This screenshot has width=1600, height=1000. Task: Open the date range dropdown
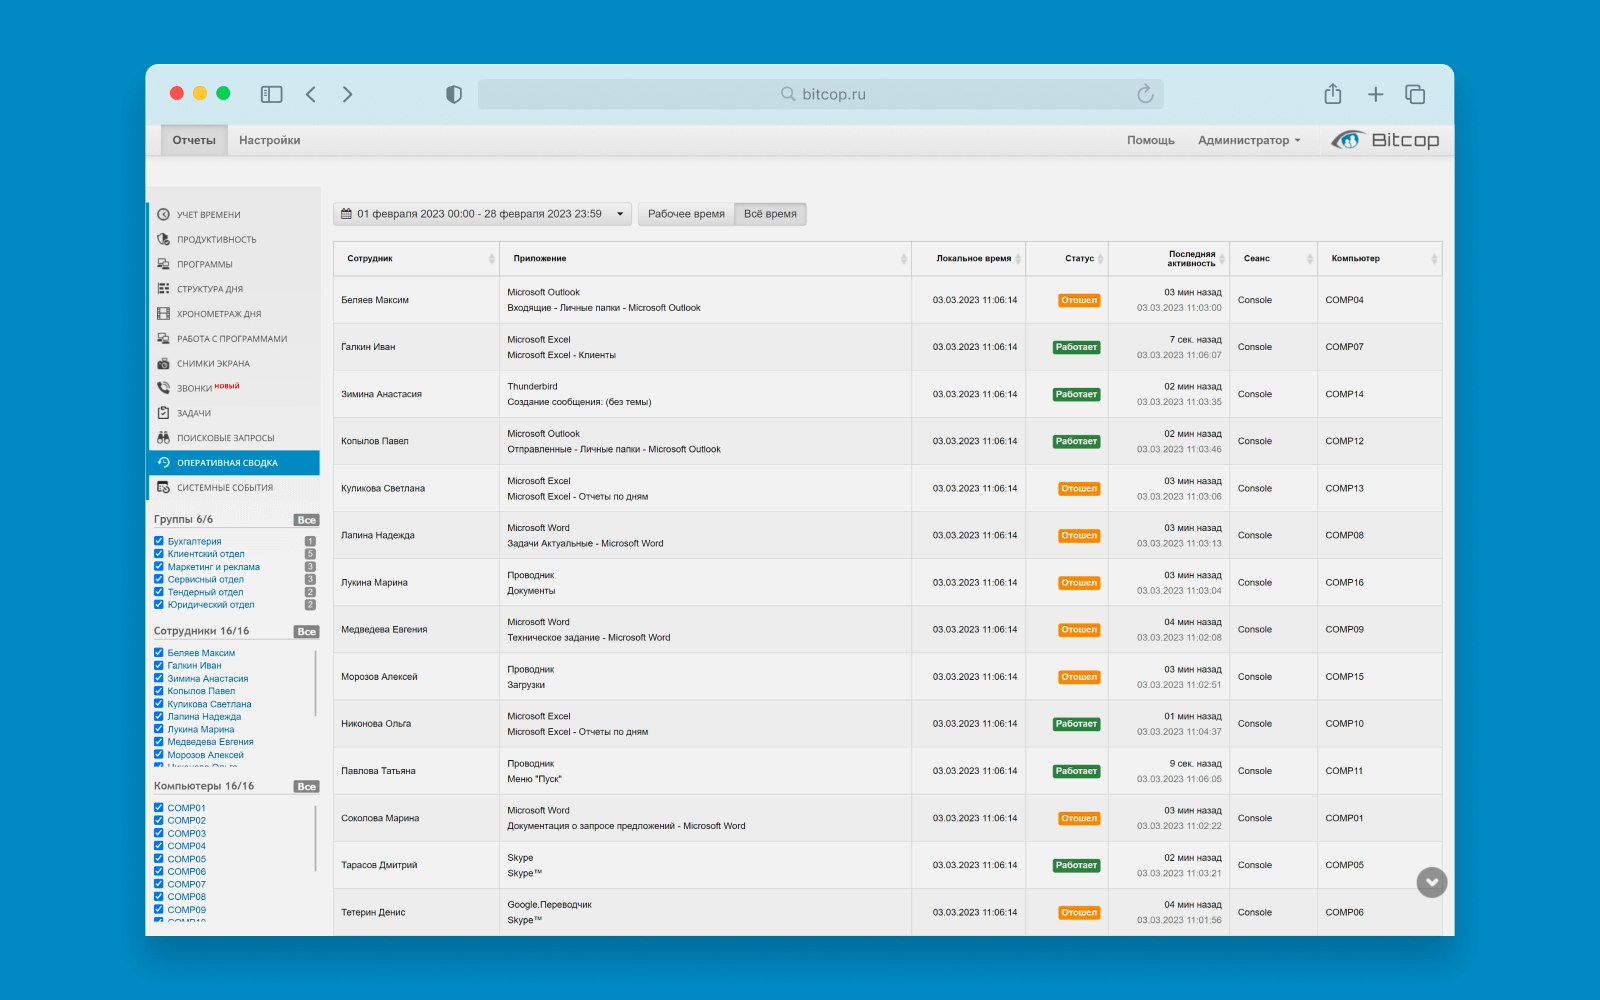tap(482, 214)
